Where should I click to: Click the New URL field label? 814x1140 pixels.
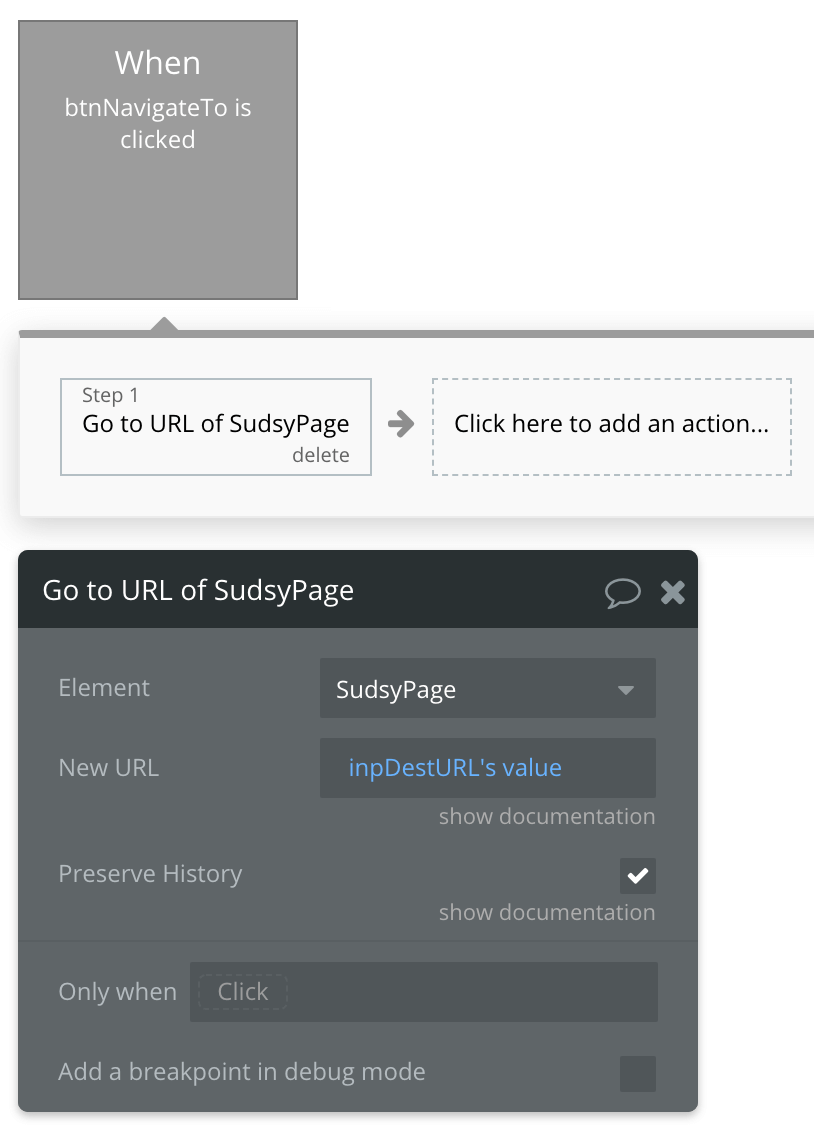point(109,768)
